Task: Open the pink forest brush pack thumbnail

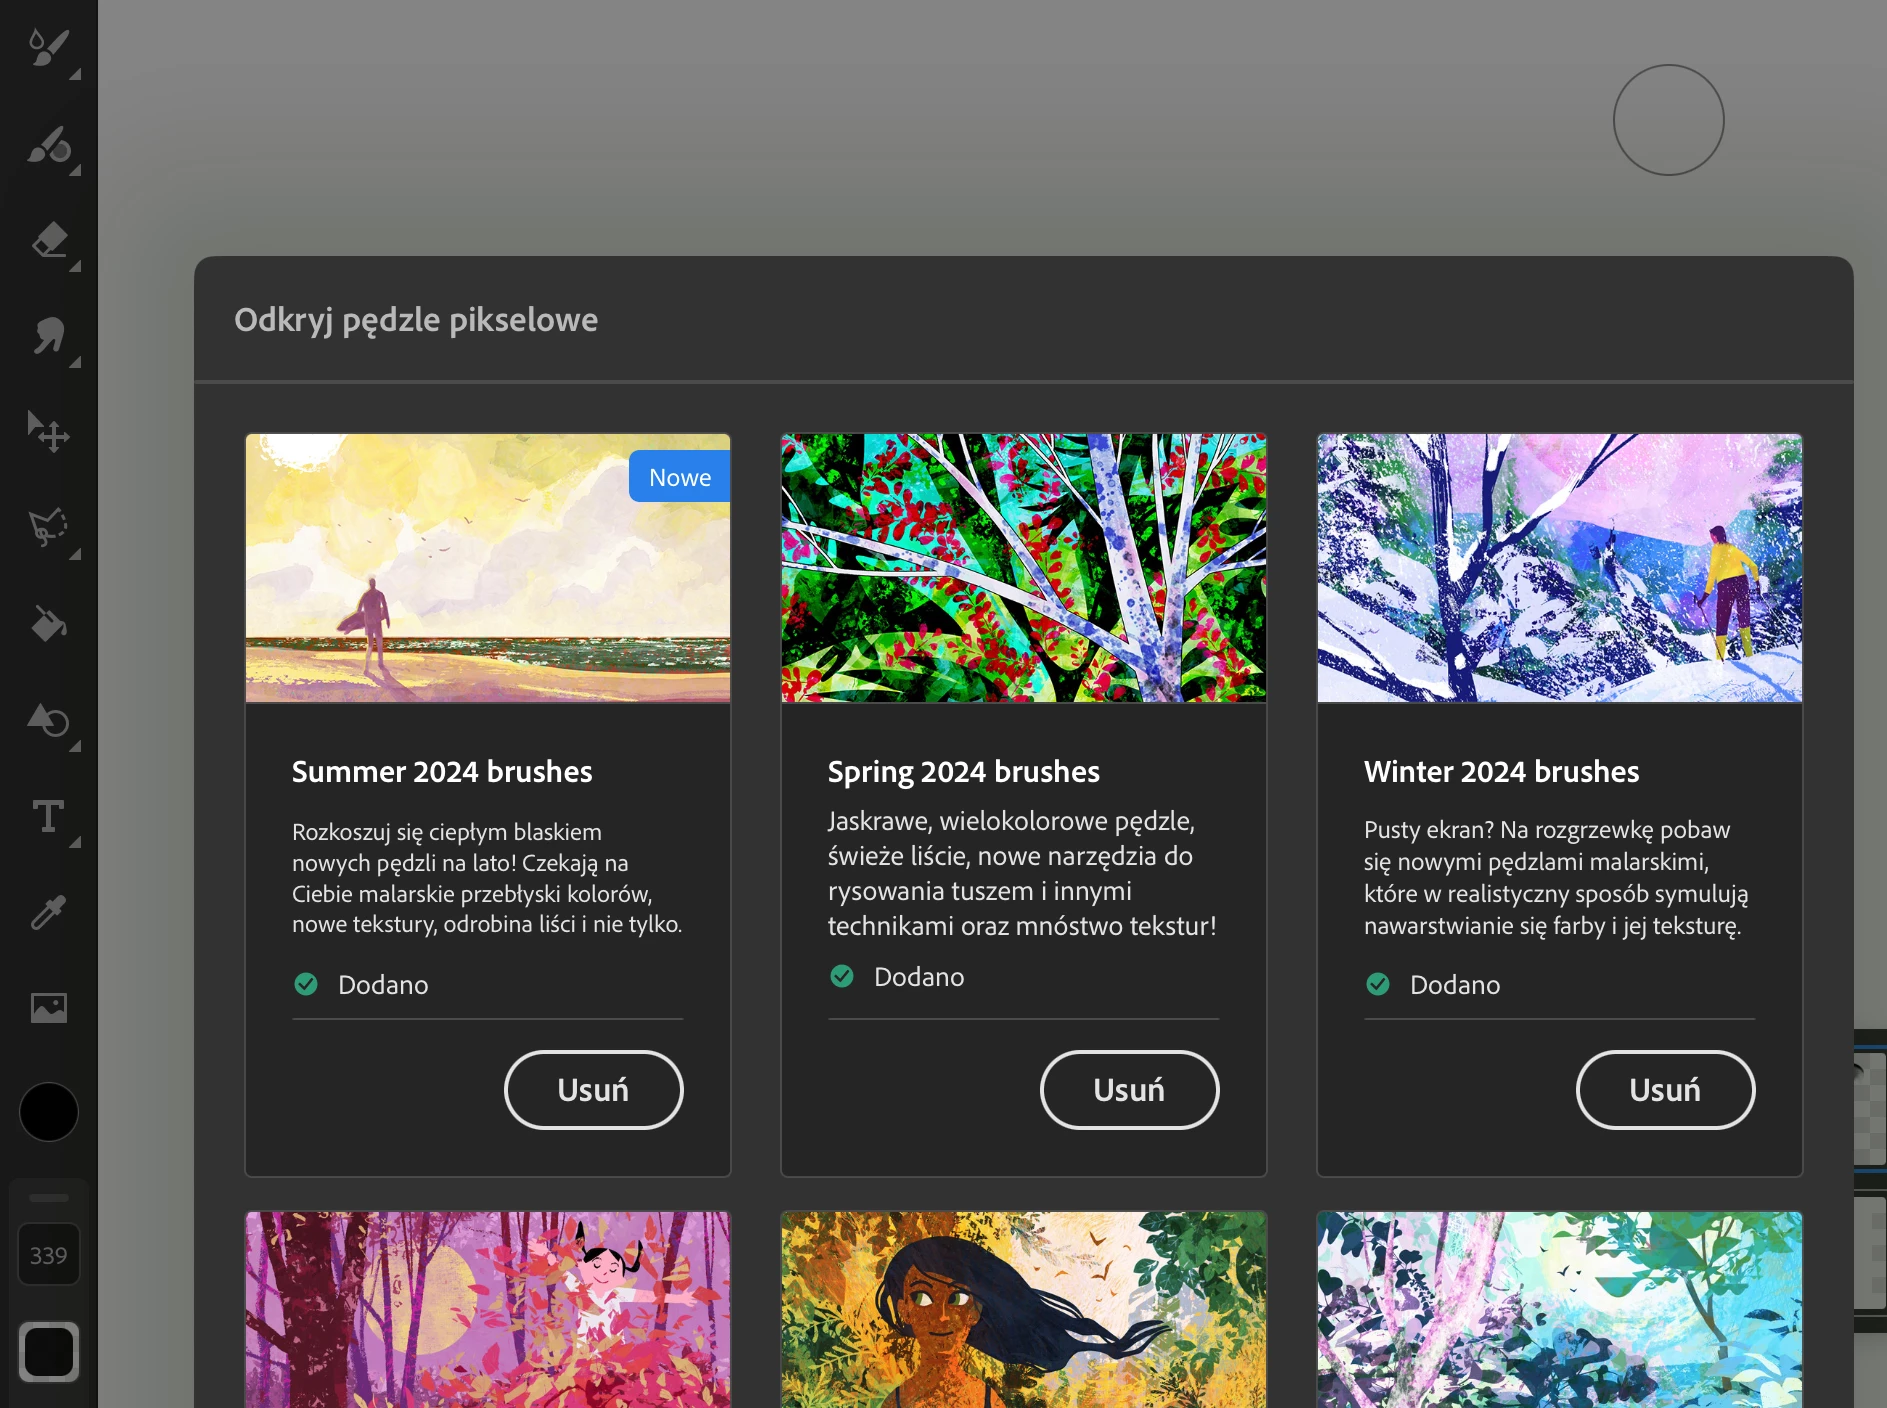Action: click(488, 1310)
